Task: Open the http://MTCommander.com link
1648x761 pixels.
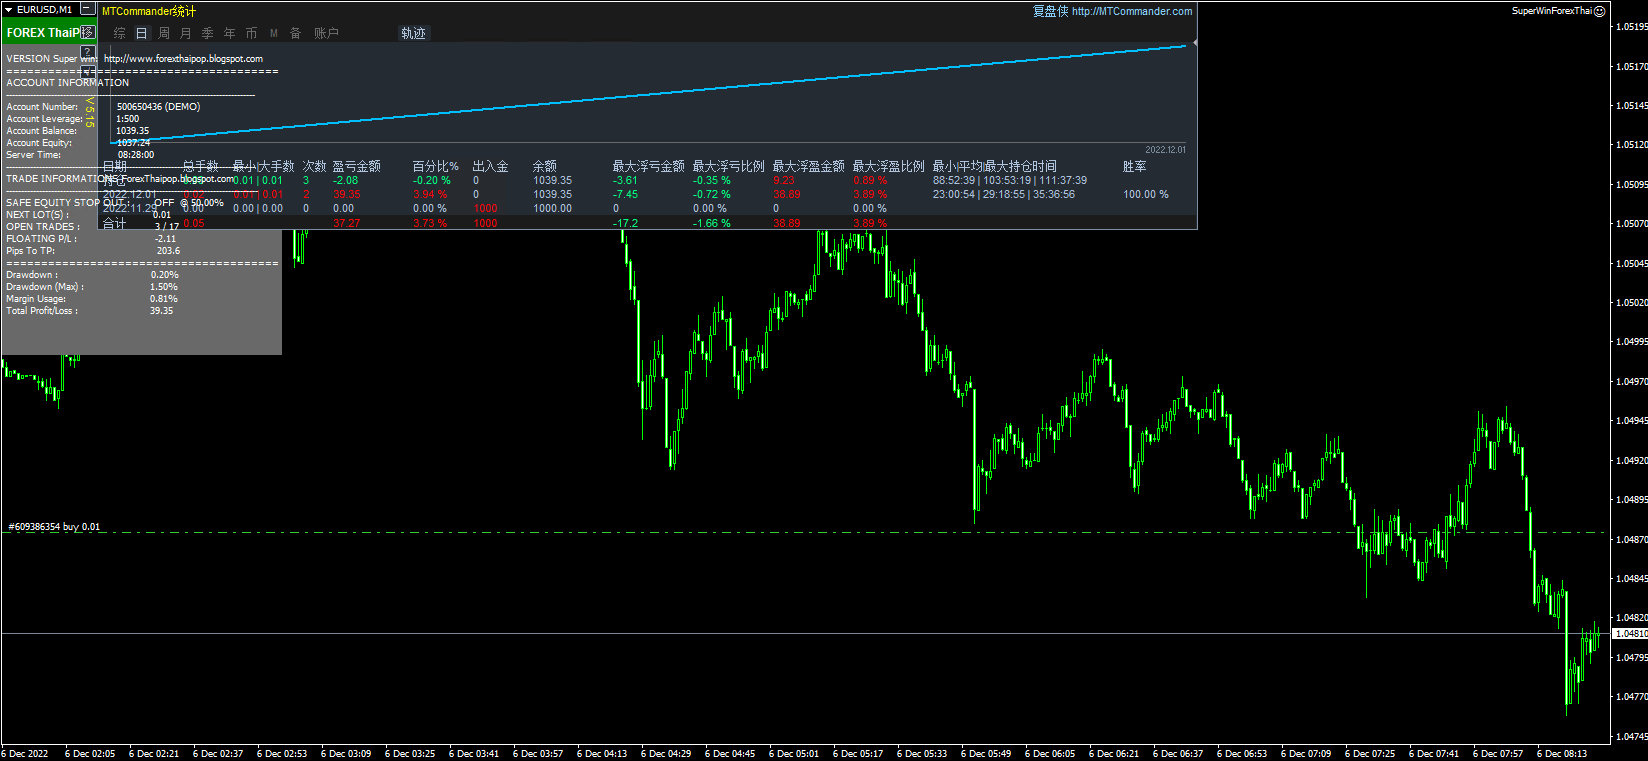Action: [x=1132, y=11]
